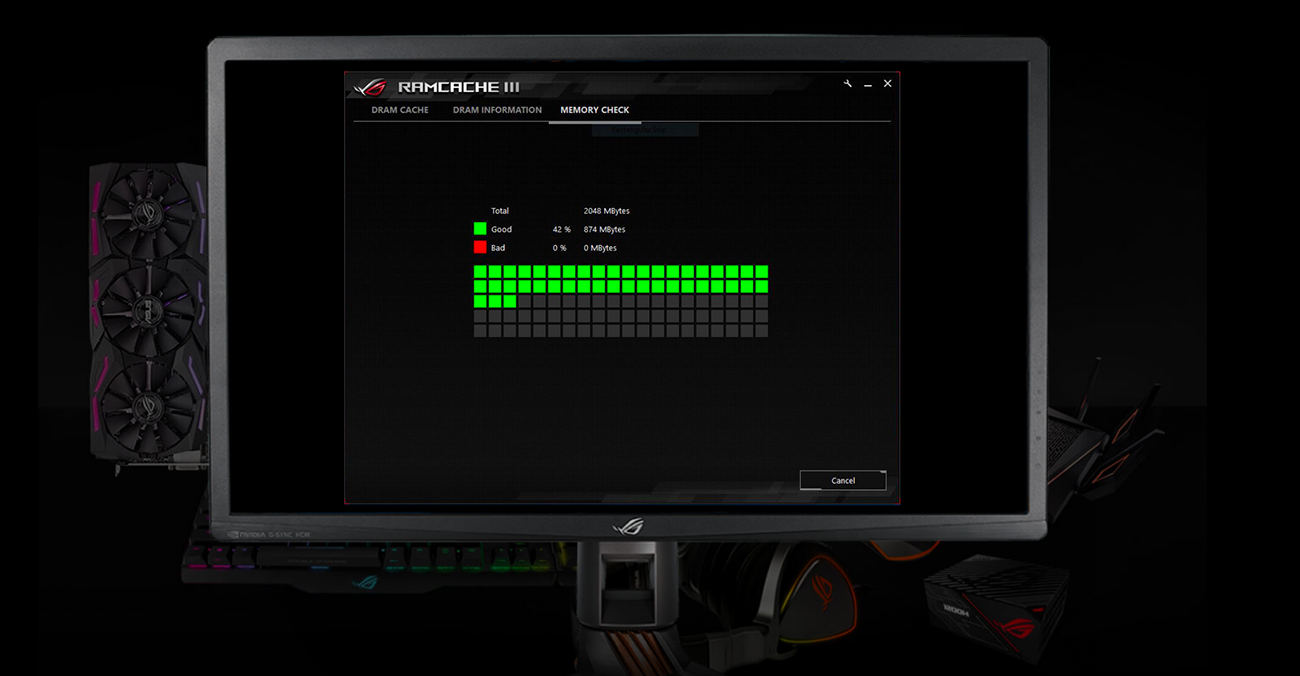Viewport: 1300px width, 676px height.
Task: Click the "0 %" bad percentage
Action: [x=560, y=248]
